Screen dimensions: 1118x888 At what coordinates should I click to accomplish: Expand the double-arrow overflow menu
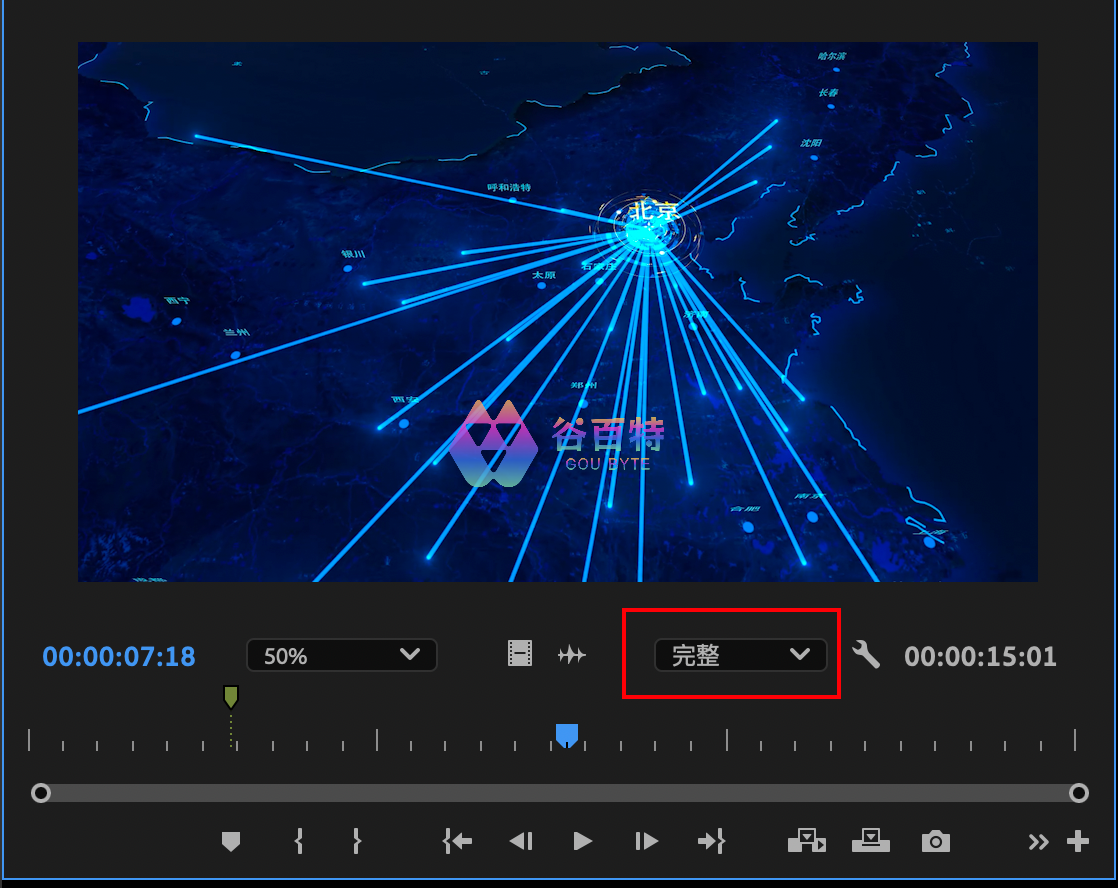pyautogui.click(x=1039, y=842)
